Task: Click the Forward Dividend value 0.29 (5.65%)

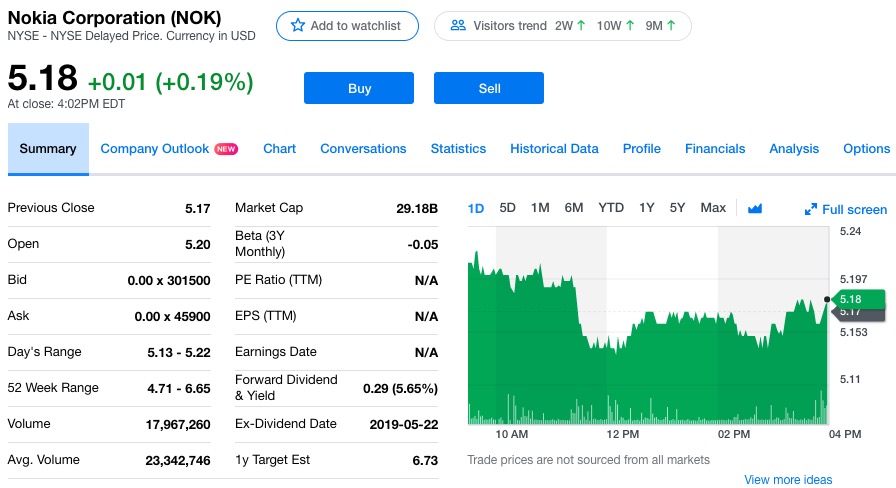Action: point(401,389)
